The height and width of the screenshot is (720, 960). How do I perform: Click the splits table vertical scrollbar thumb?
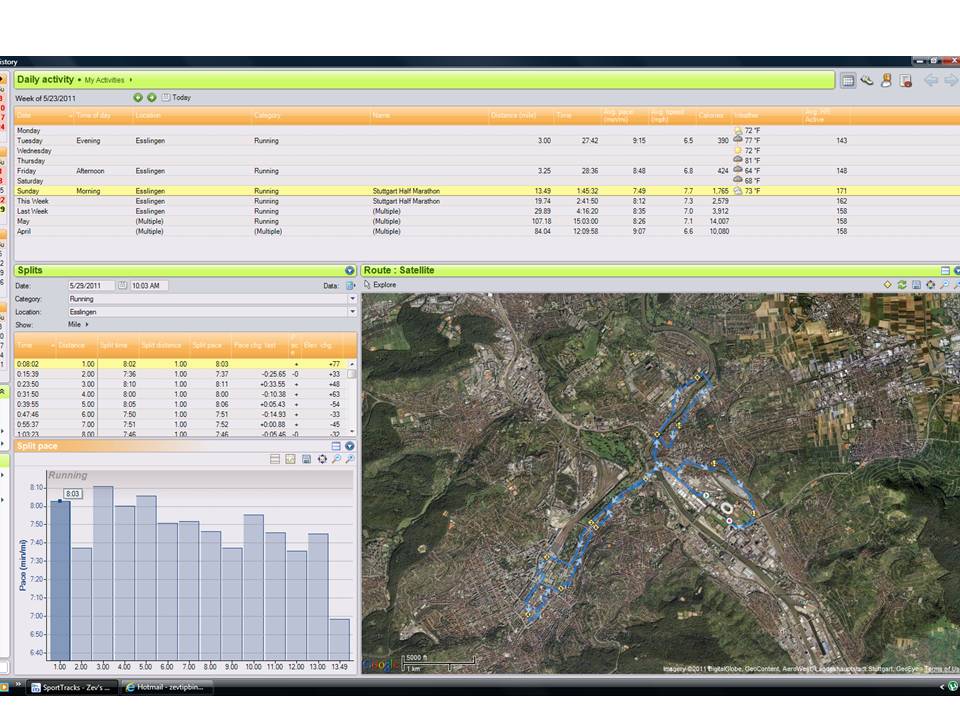tap(352, 374)
